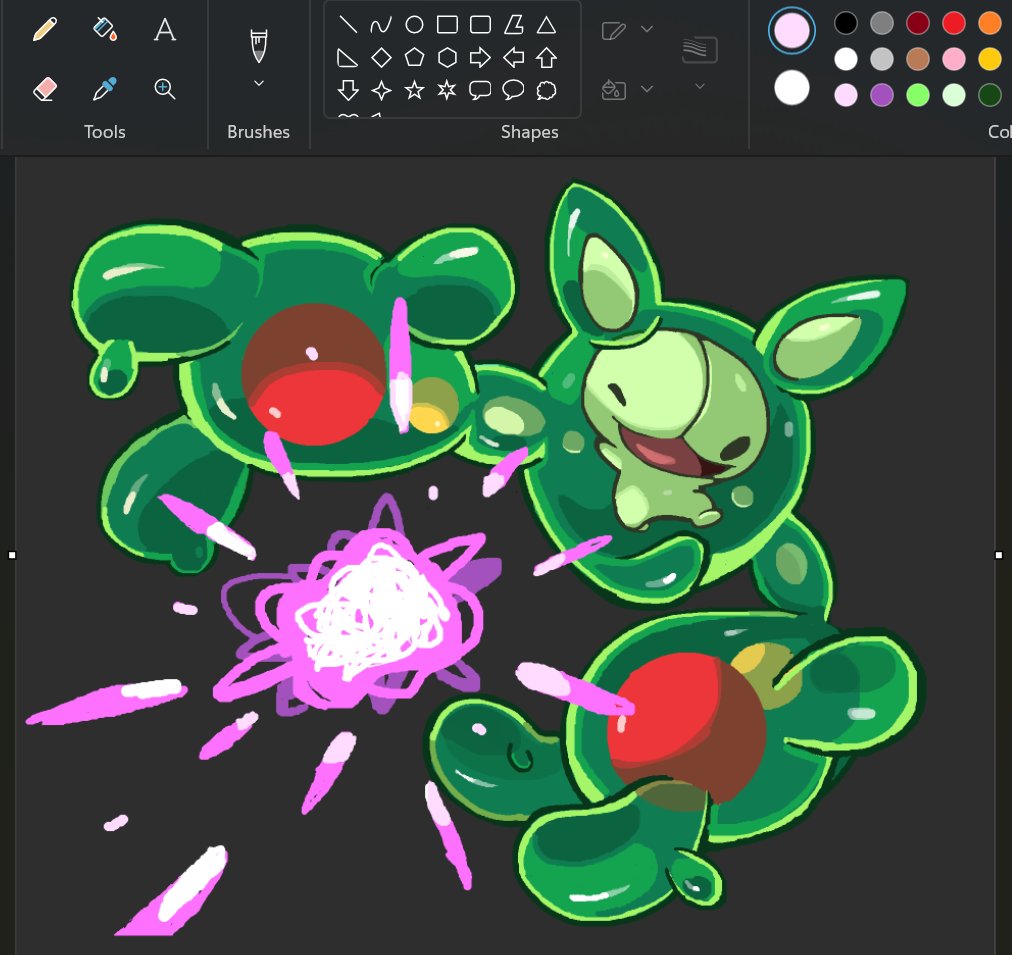Choose the Hexagon shape
Screen dimensions: 1012x955
coord(447,58)
